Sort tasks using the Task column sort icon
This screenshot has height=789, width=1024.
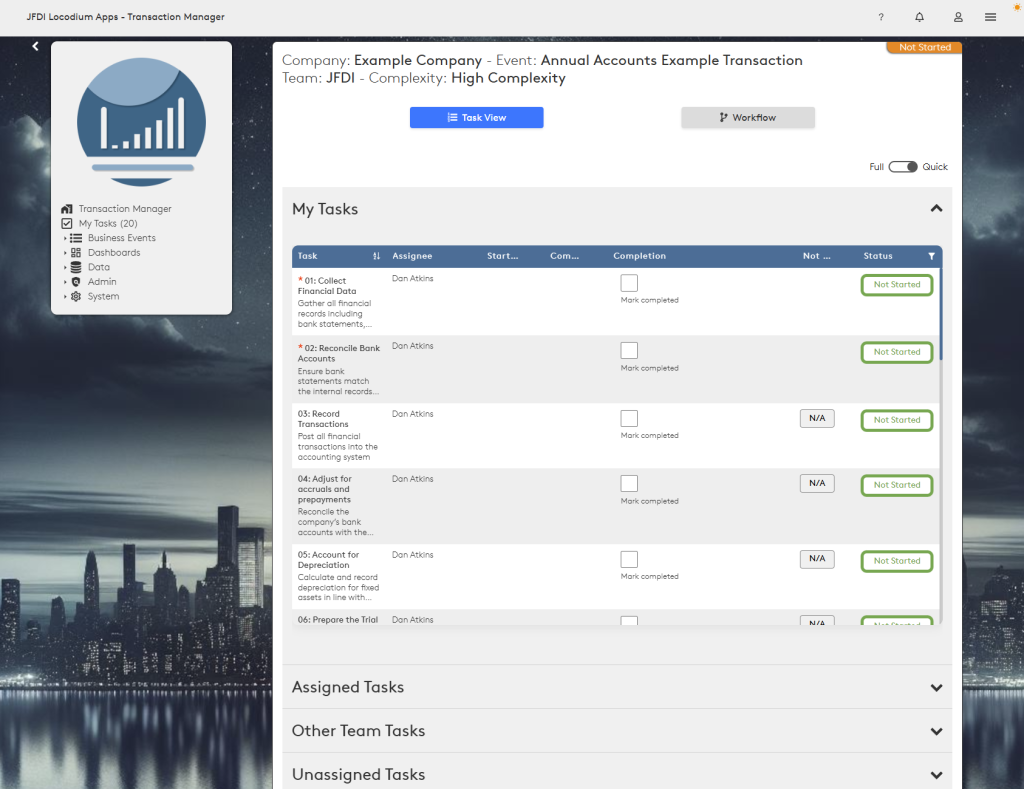tap(377, 256)
